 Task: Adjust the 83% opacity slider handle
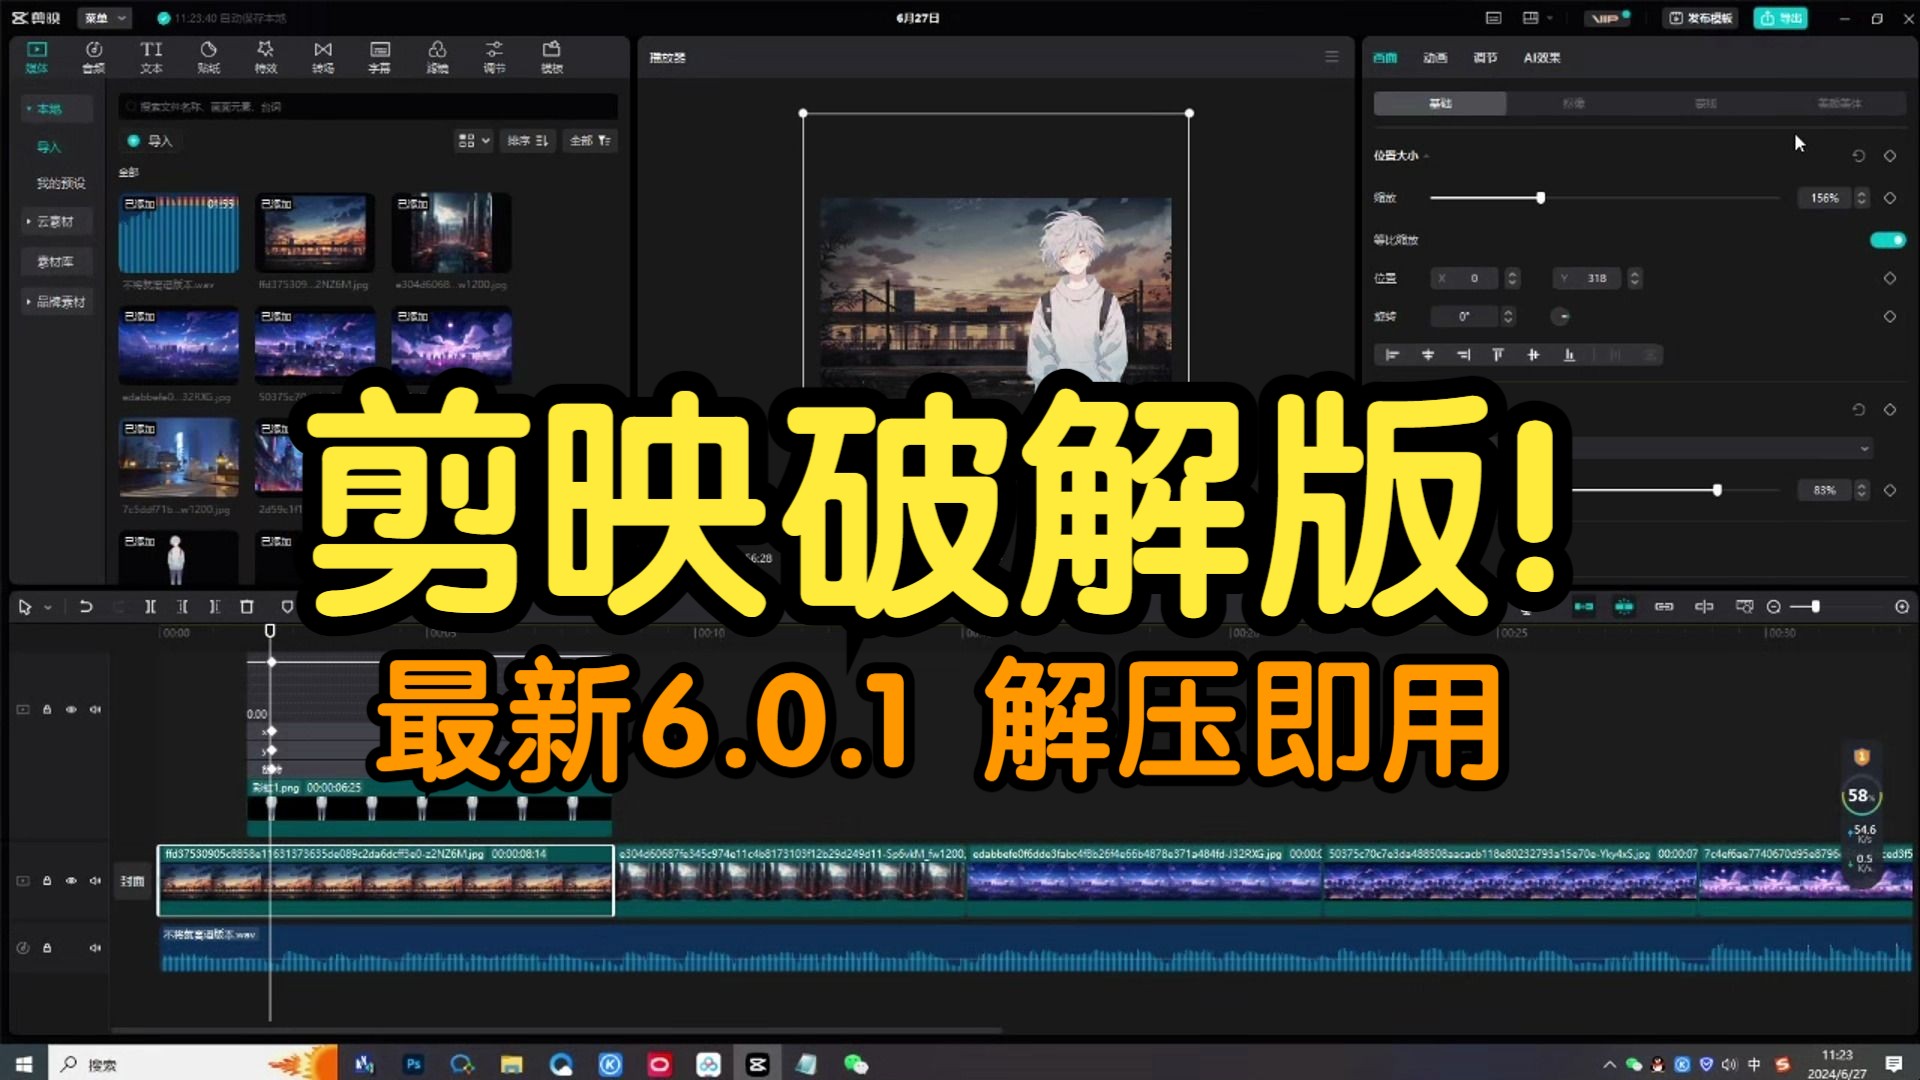(1717, 490)
